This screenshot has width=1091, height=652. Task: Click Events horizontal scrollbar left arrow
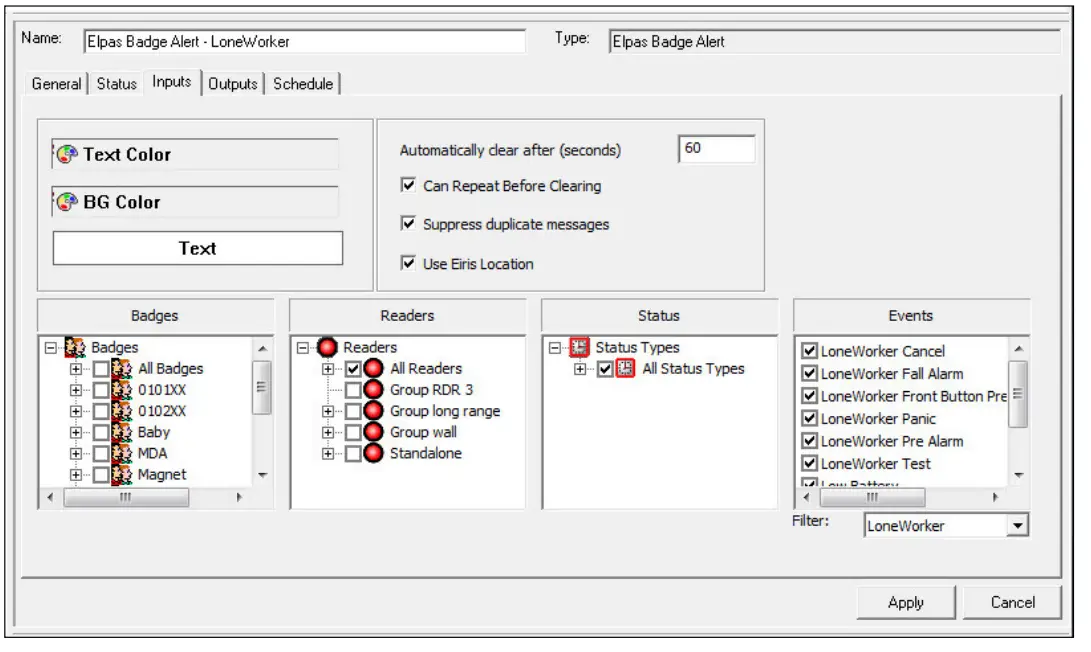point(807,498)
